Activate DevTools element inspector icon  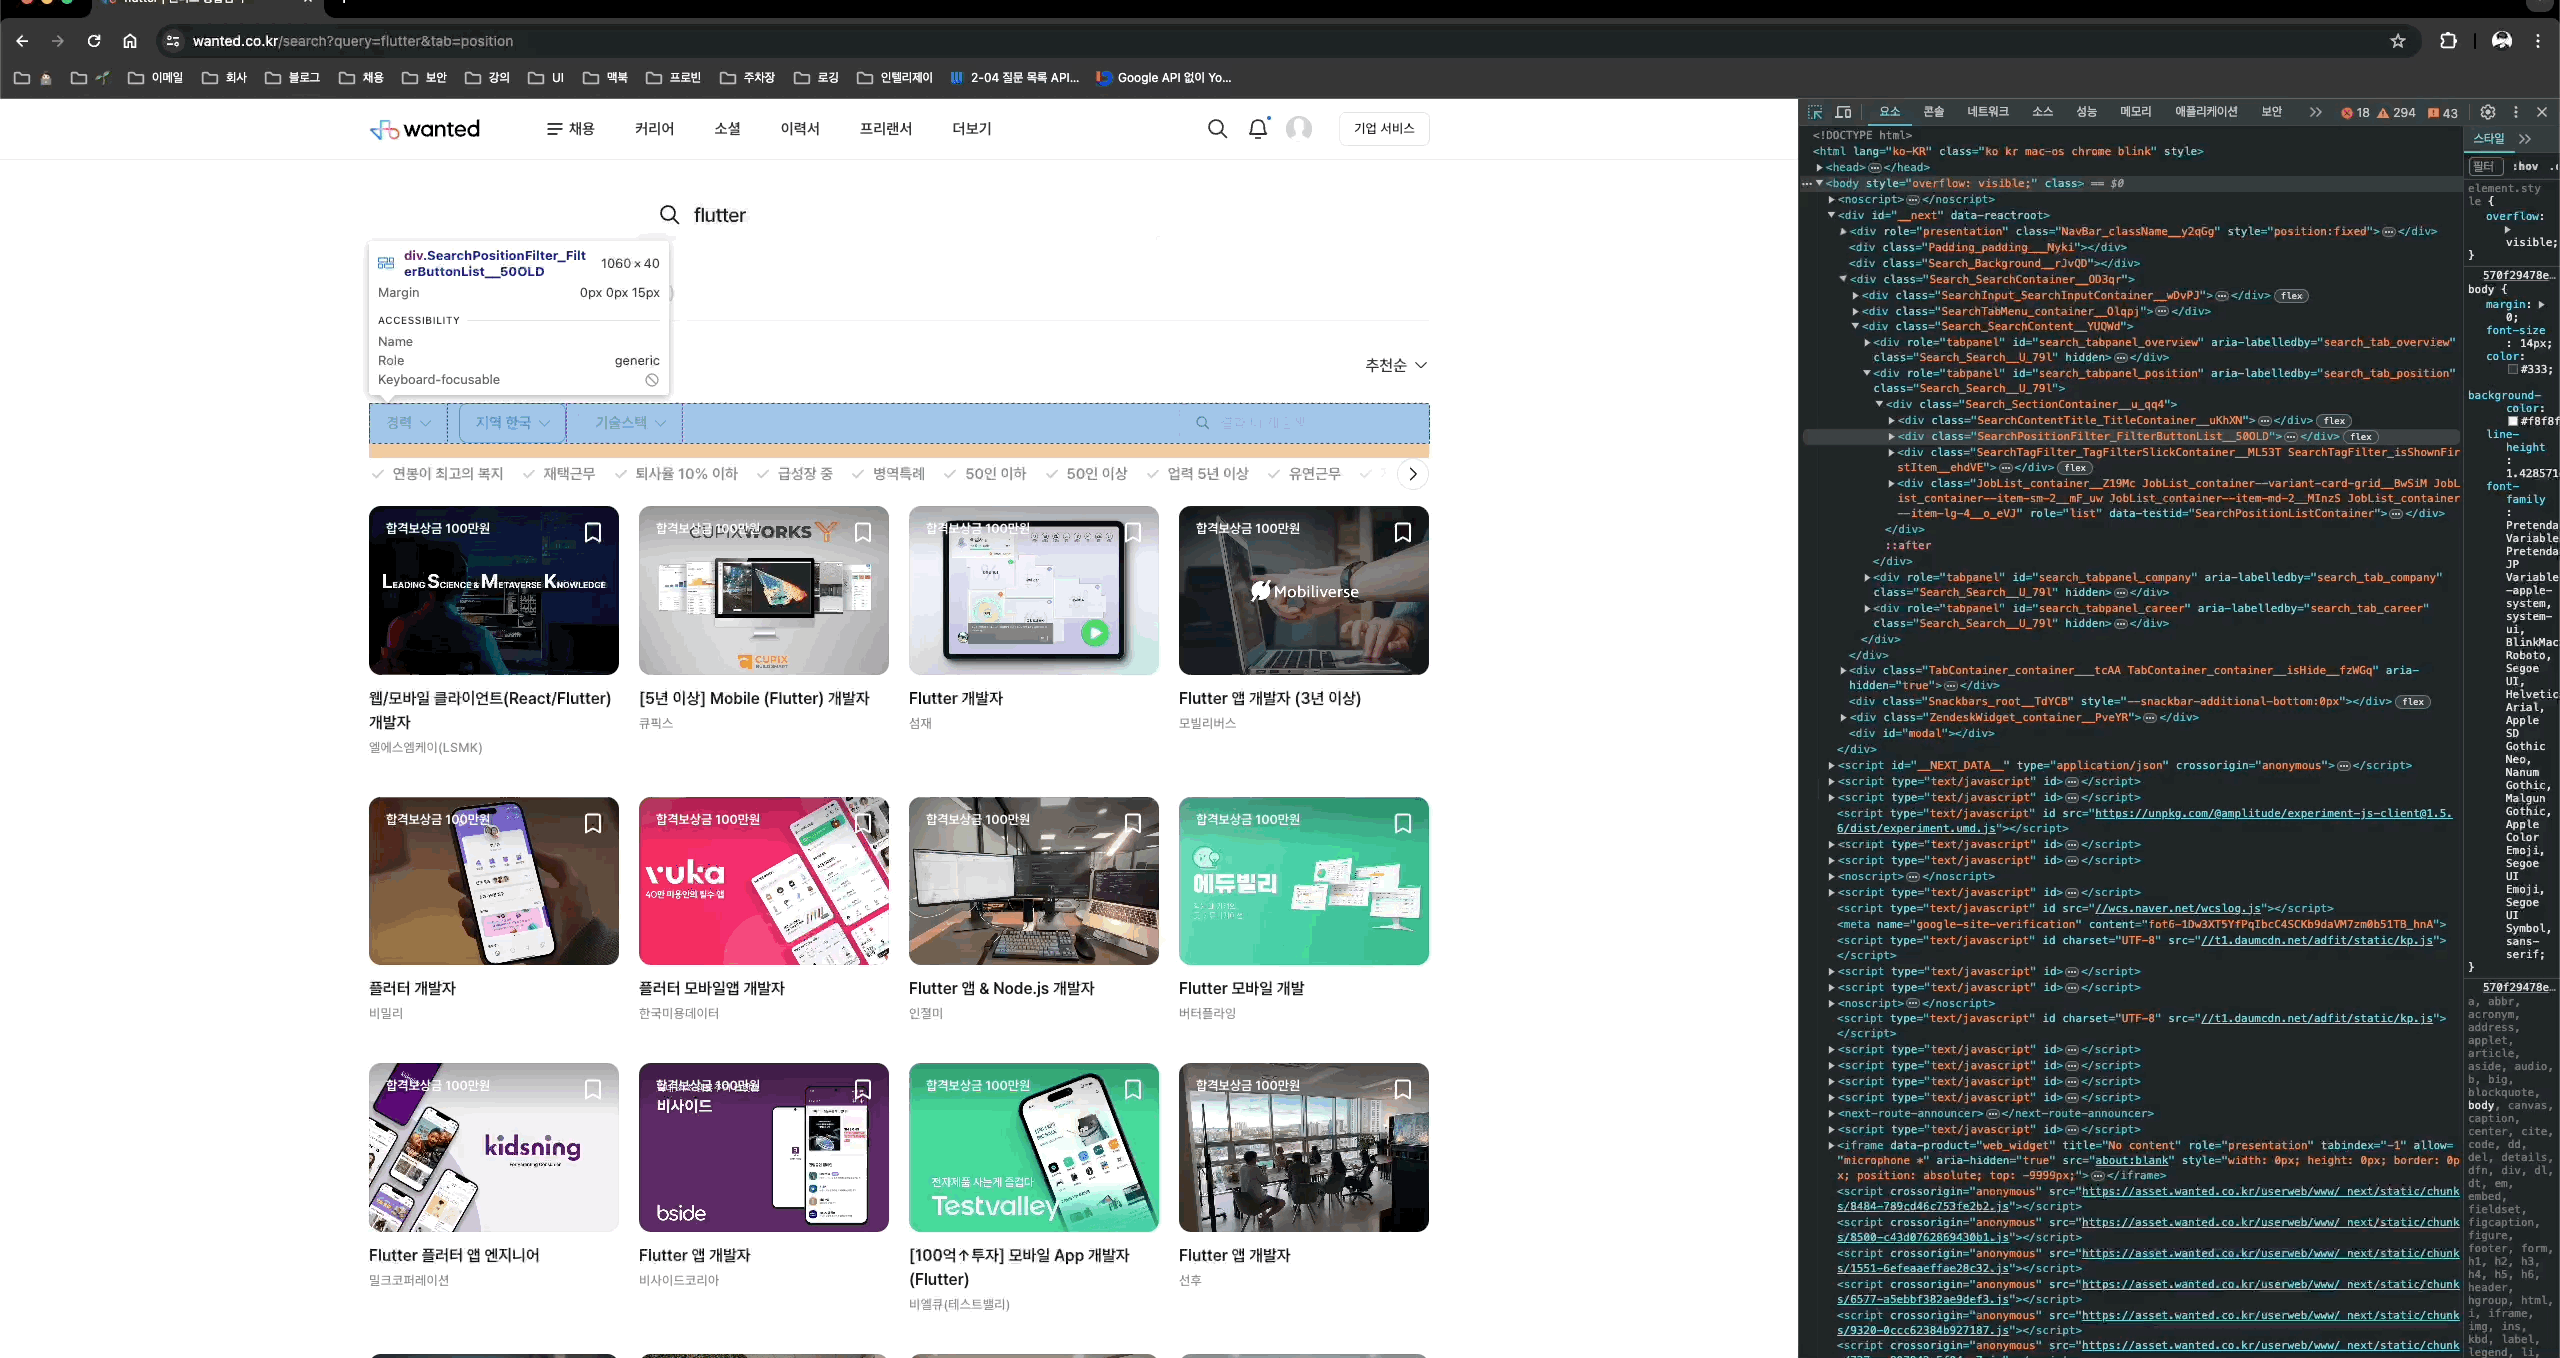pos(1815,112)
